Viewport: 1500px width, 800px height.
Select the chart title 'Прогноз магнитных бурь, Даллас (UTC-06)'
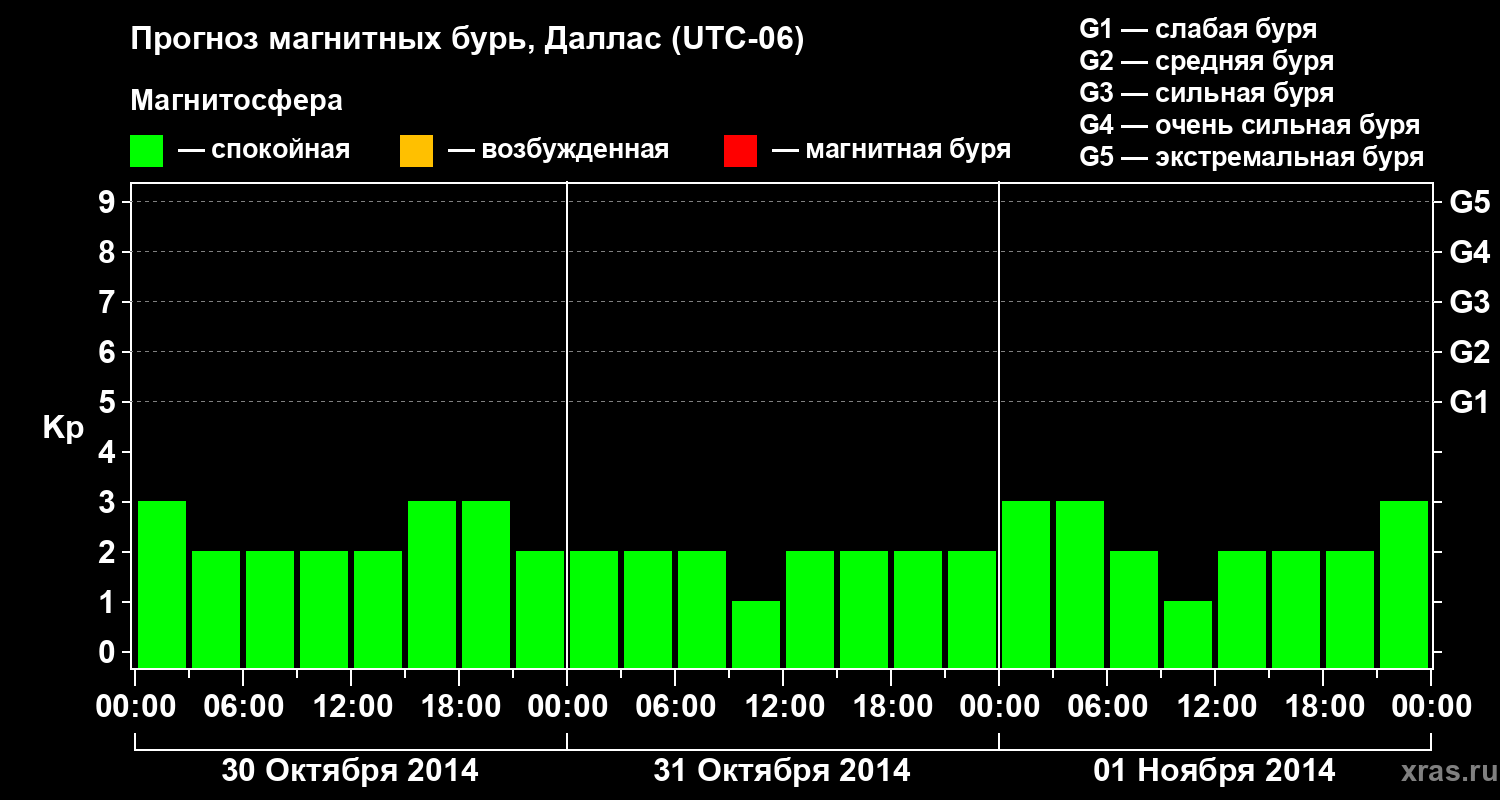(467, 40)
